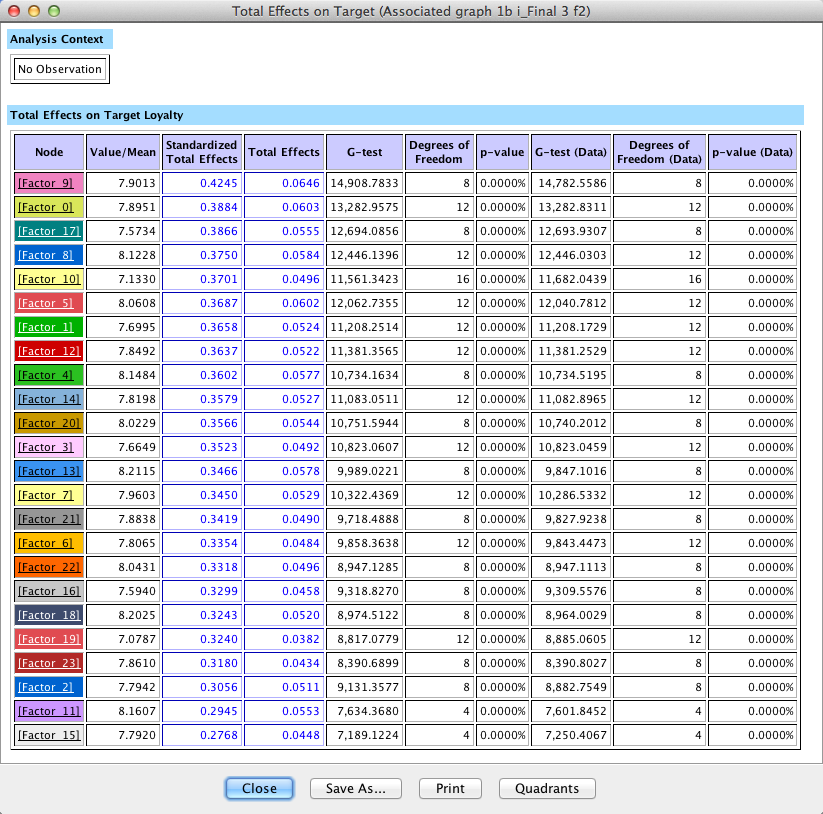The width and height of the screenshot is (823, 814).
Task: Open the Quadrants view button
Action: click(x=546, y=788)
